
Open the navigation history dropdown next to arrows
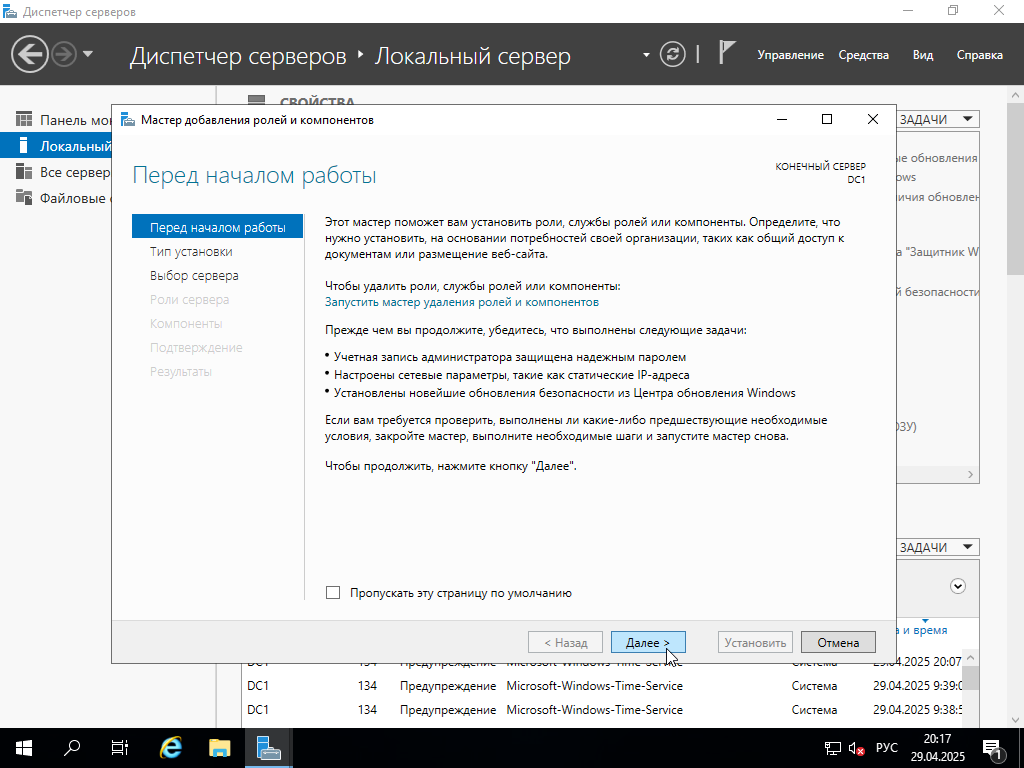click(x=88, y=54)
